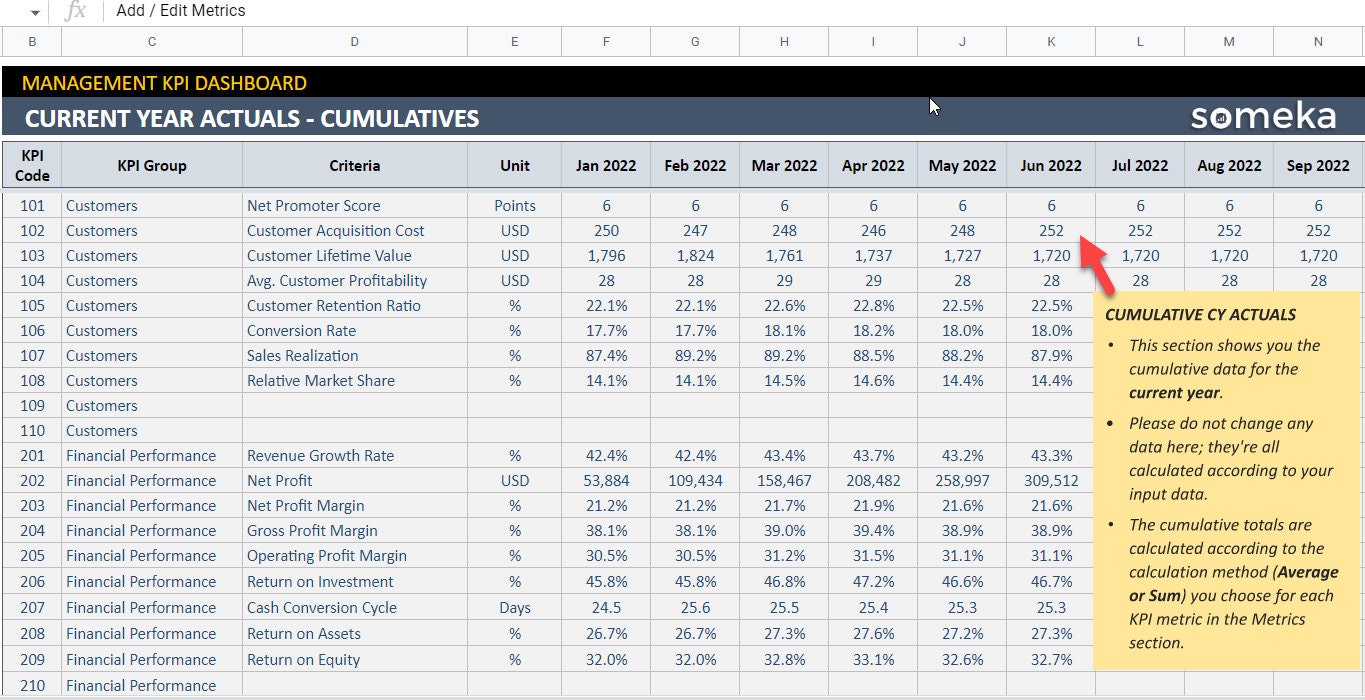
Task: Select the Net Profit criteria cell
Action: (x=355, y=480)
